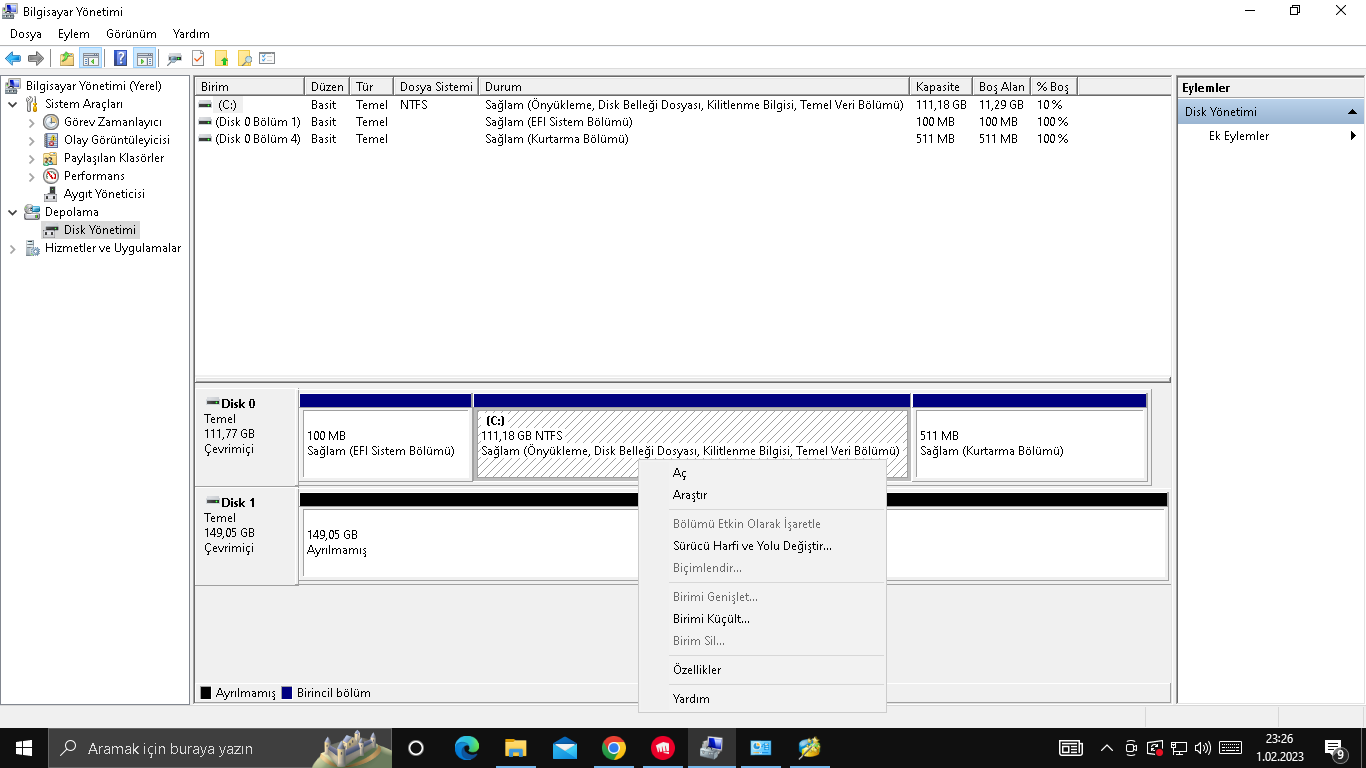The width and height of the screenshot is (1366, 768).
Task: Open the Dosya menu
Action: point(26,34)
